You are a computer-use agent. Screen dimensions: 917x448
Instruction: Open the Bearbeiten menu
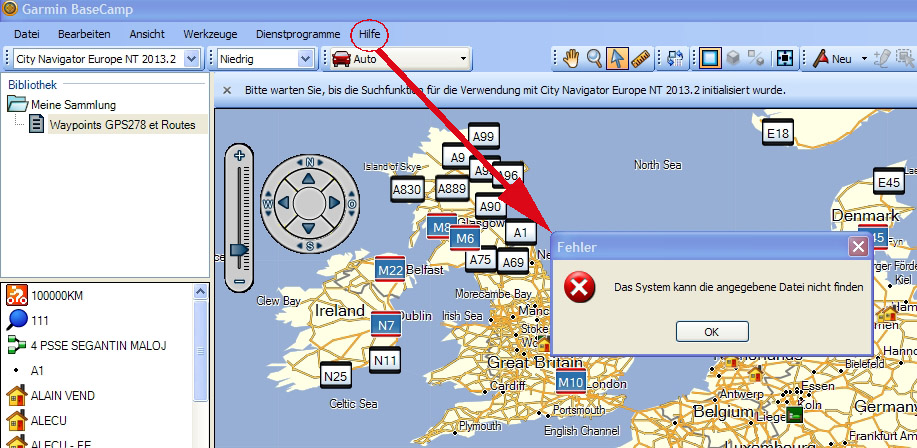[84, 35]
